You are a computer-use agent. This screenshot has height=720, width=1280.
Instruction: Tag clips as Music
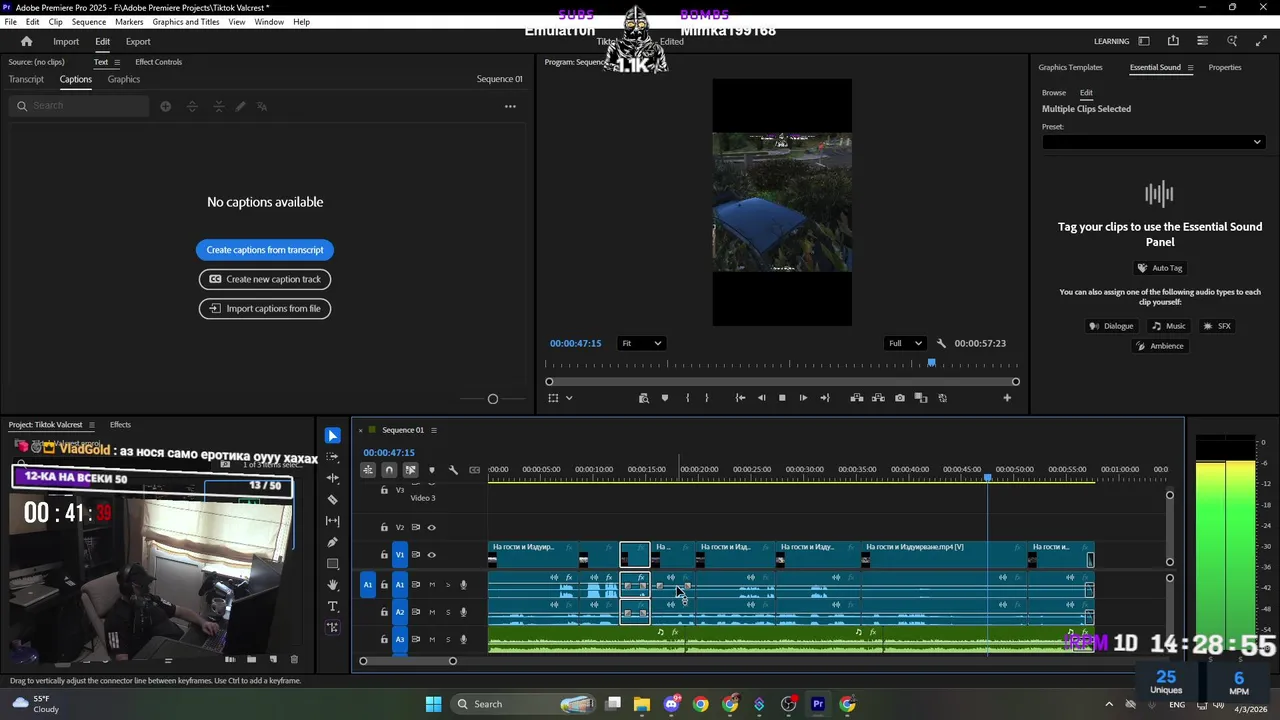[x=1169, y=326]
